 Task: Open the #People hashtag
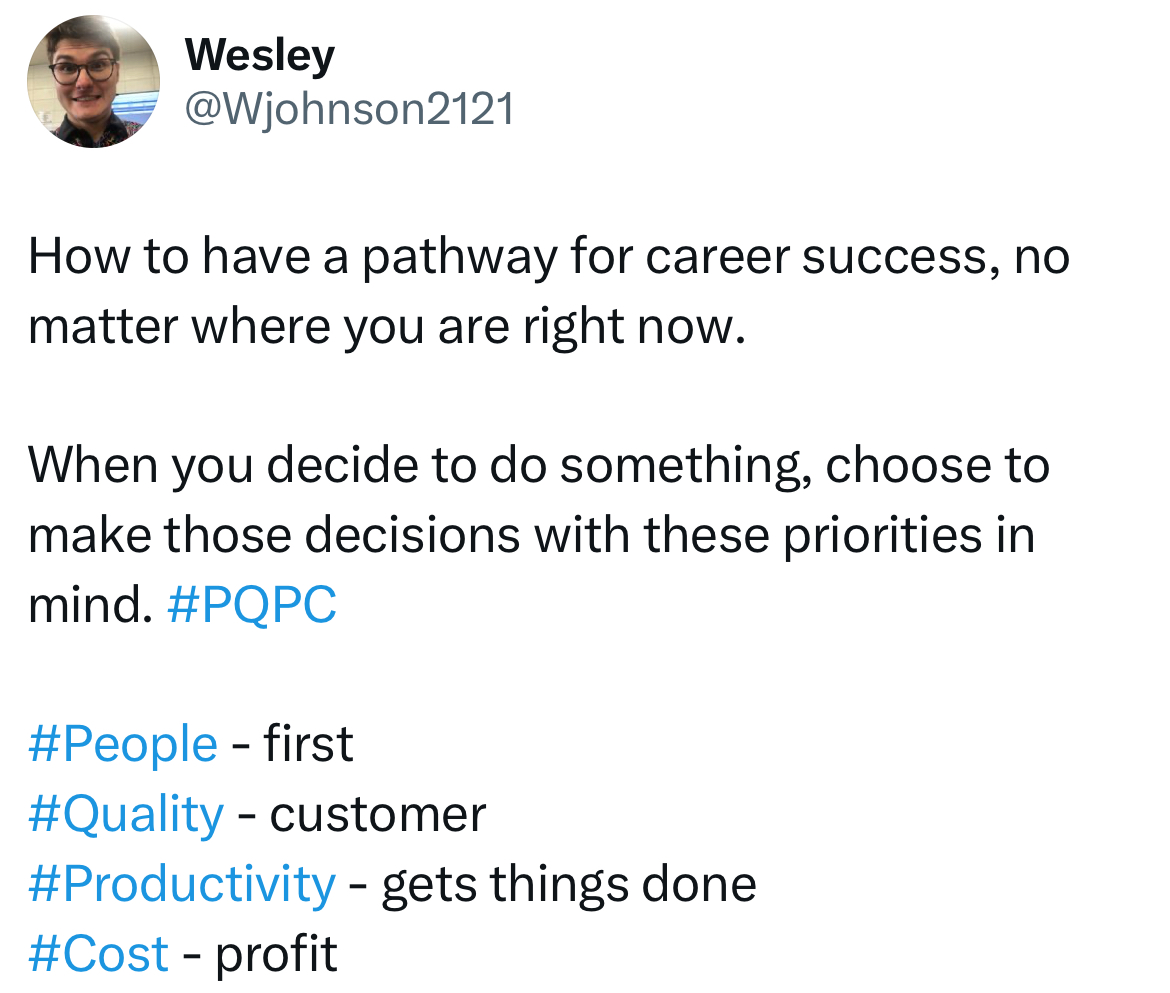pos(123,745)
